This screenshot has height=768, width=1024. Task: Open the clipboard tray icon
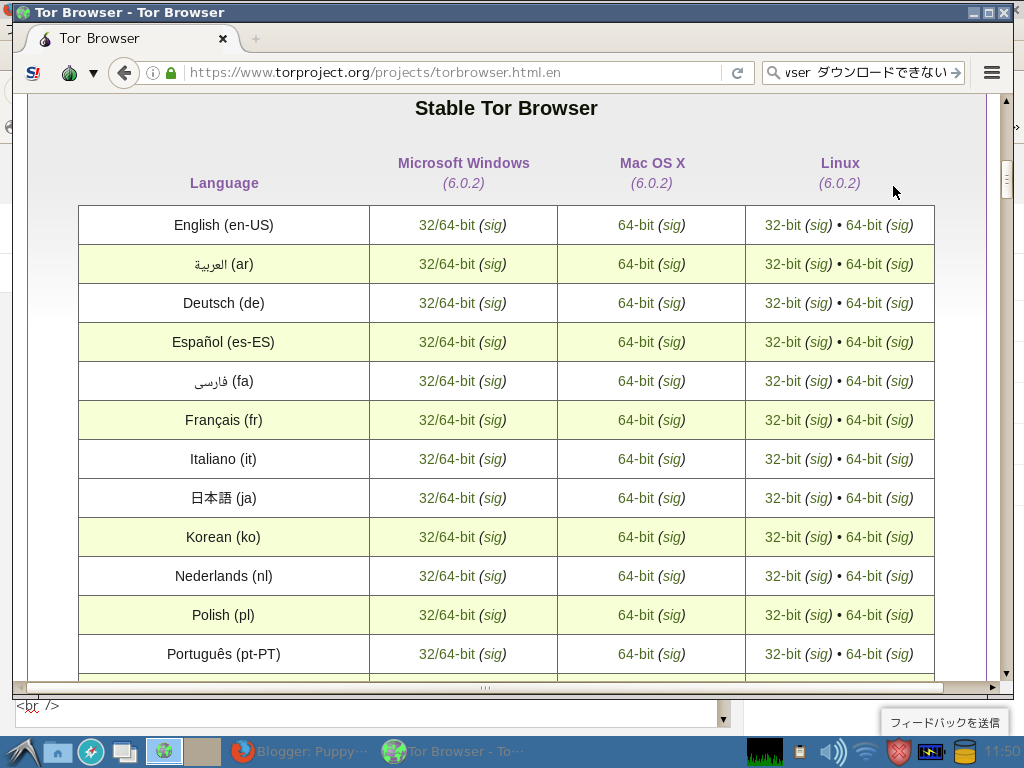(x=799, y=752)
